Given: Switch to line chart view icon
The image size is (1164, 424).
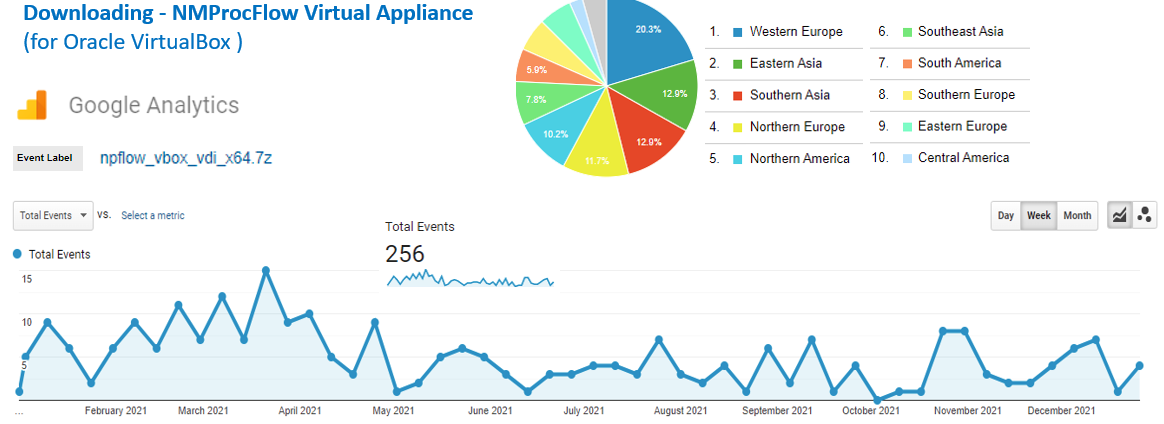Looking at the screenshot, I should click(x=1119, y=215).
